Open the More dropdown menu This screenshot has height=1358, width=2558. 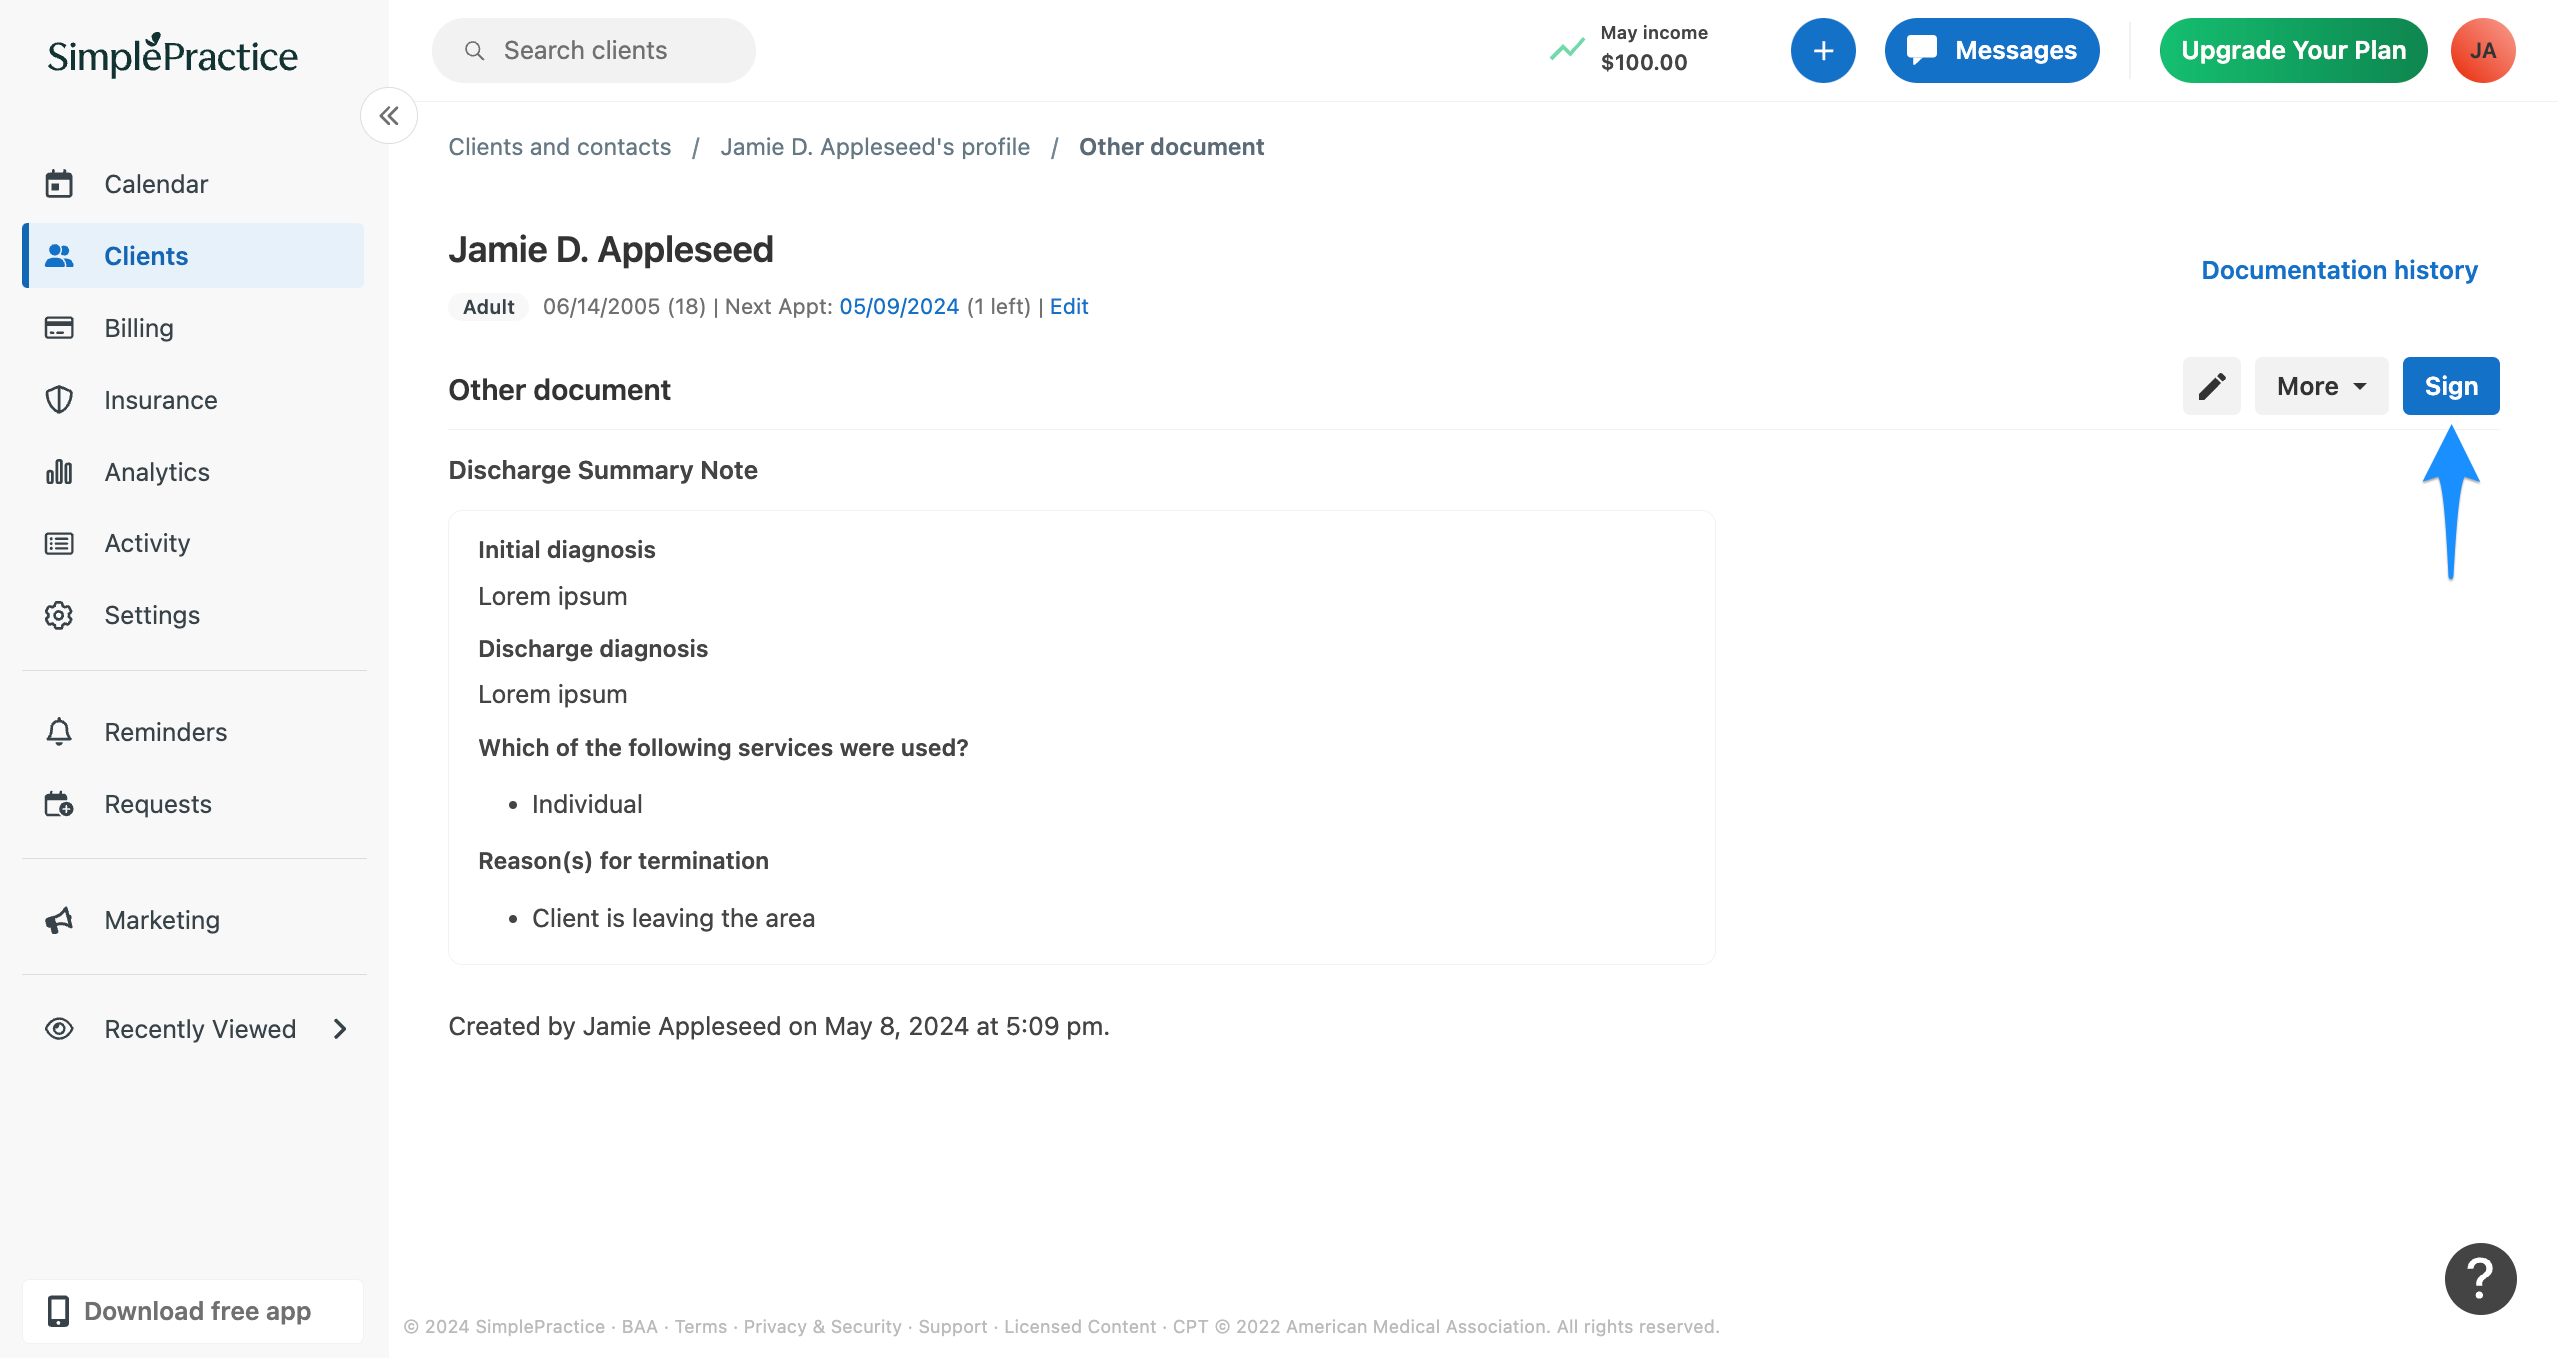(2320, 386)
